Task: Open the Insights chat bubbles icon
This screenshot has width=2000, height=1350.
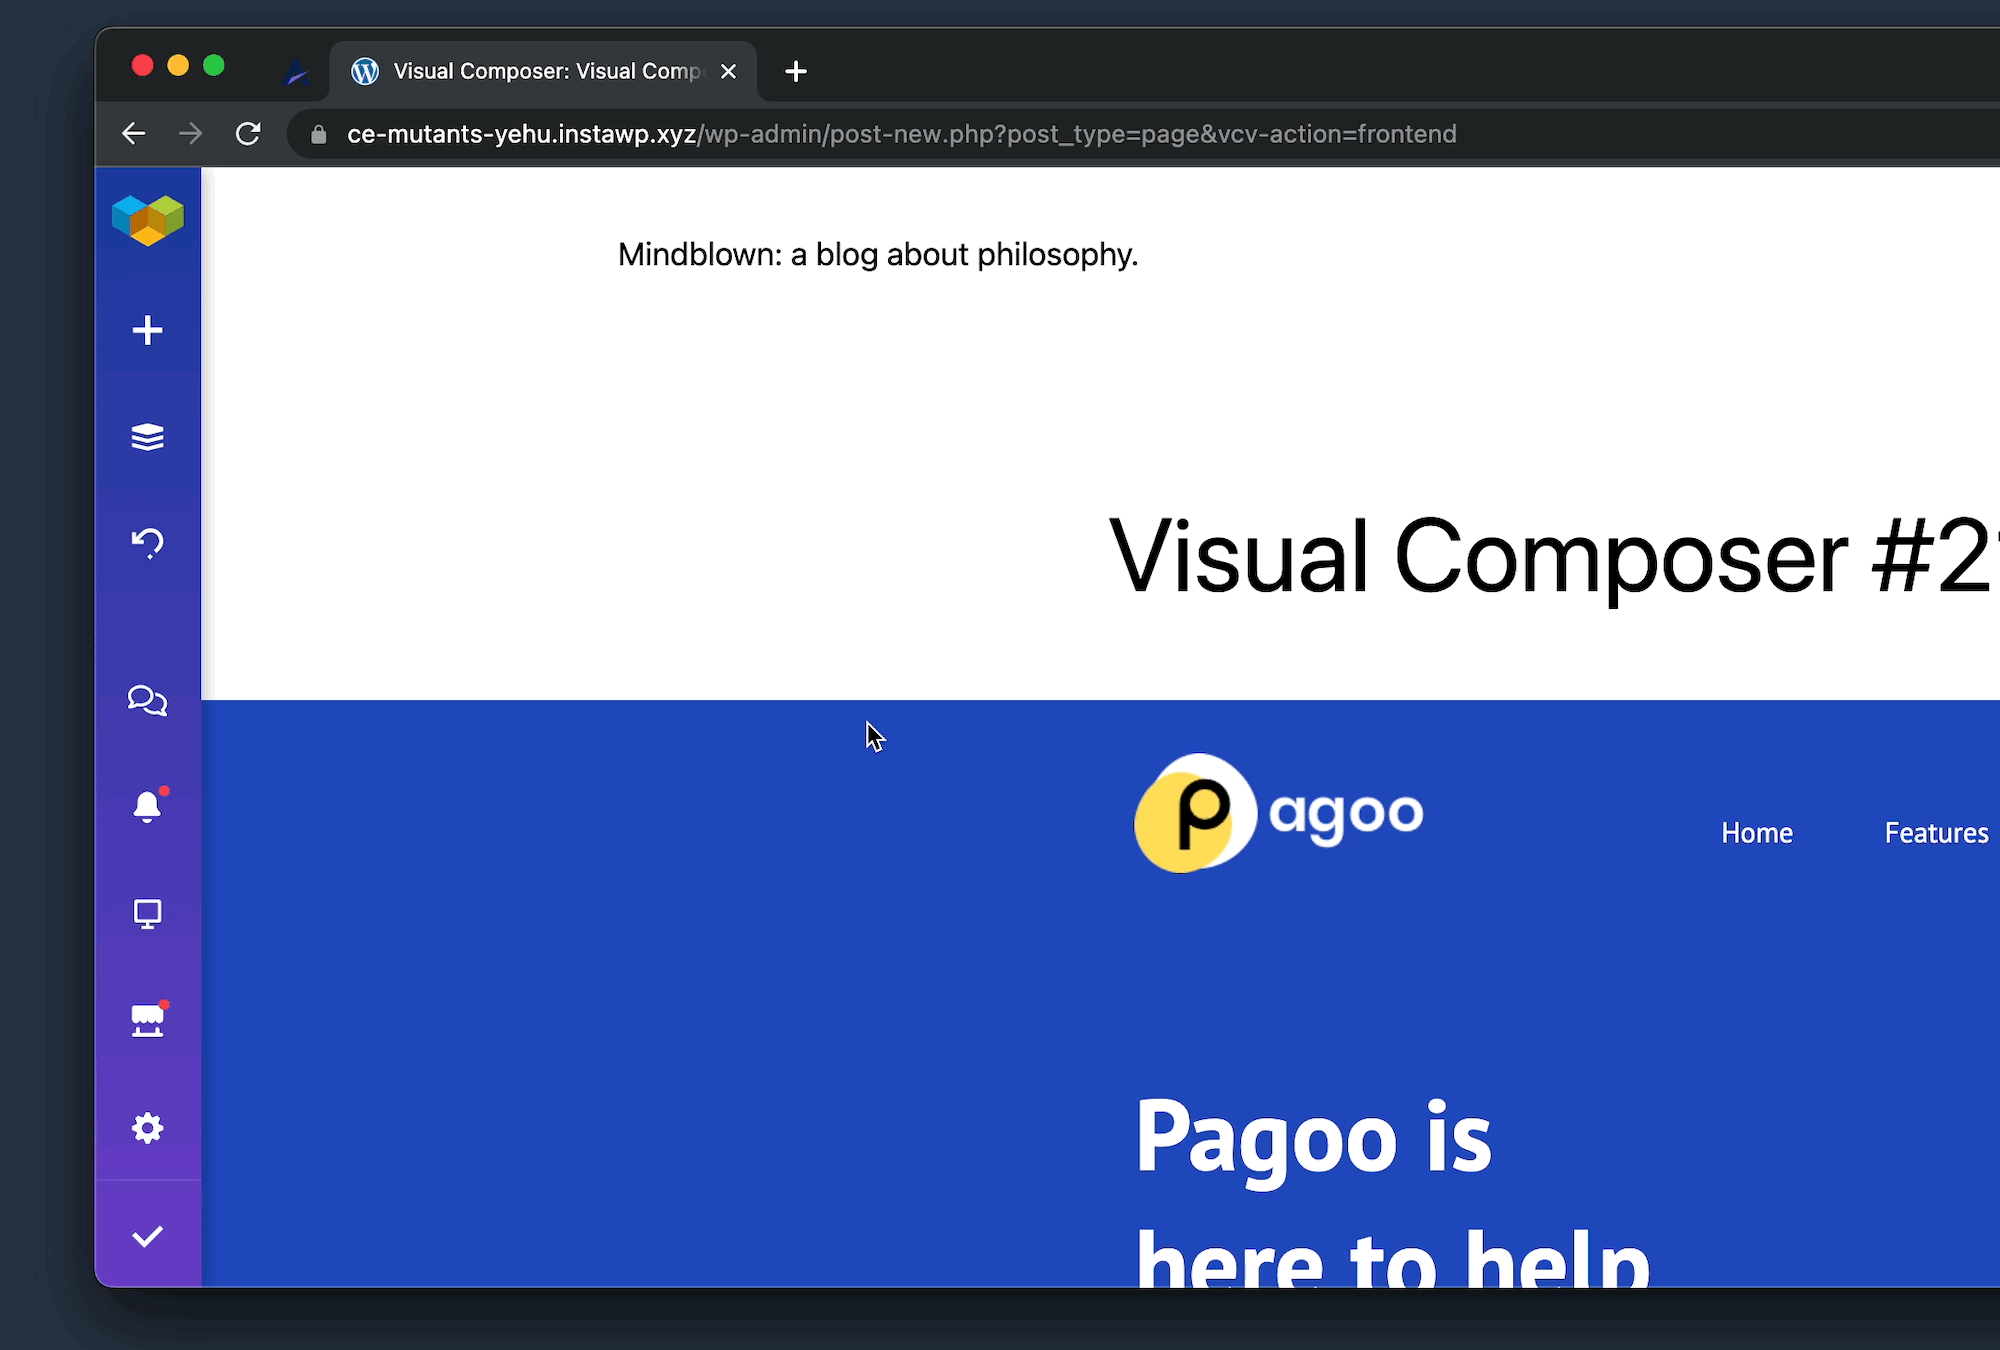Action: (148, 700)
